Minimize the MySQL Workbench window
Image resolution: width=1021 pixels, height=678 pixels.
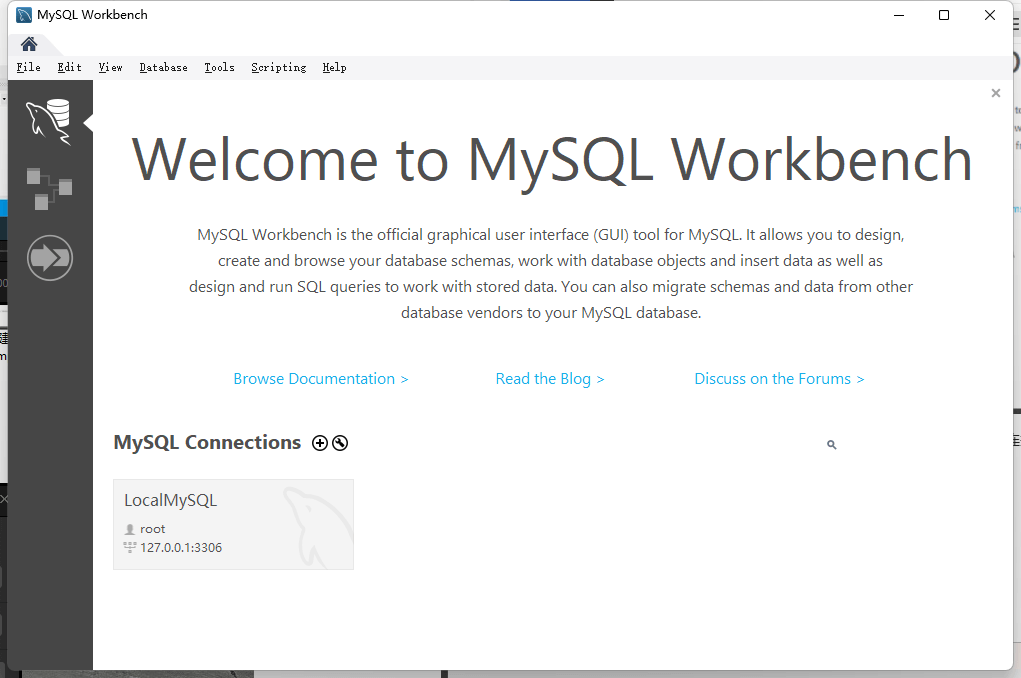(x=899, y=15)
